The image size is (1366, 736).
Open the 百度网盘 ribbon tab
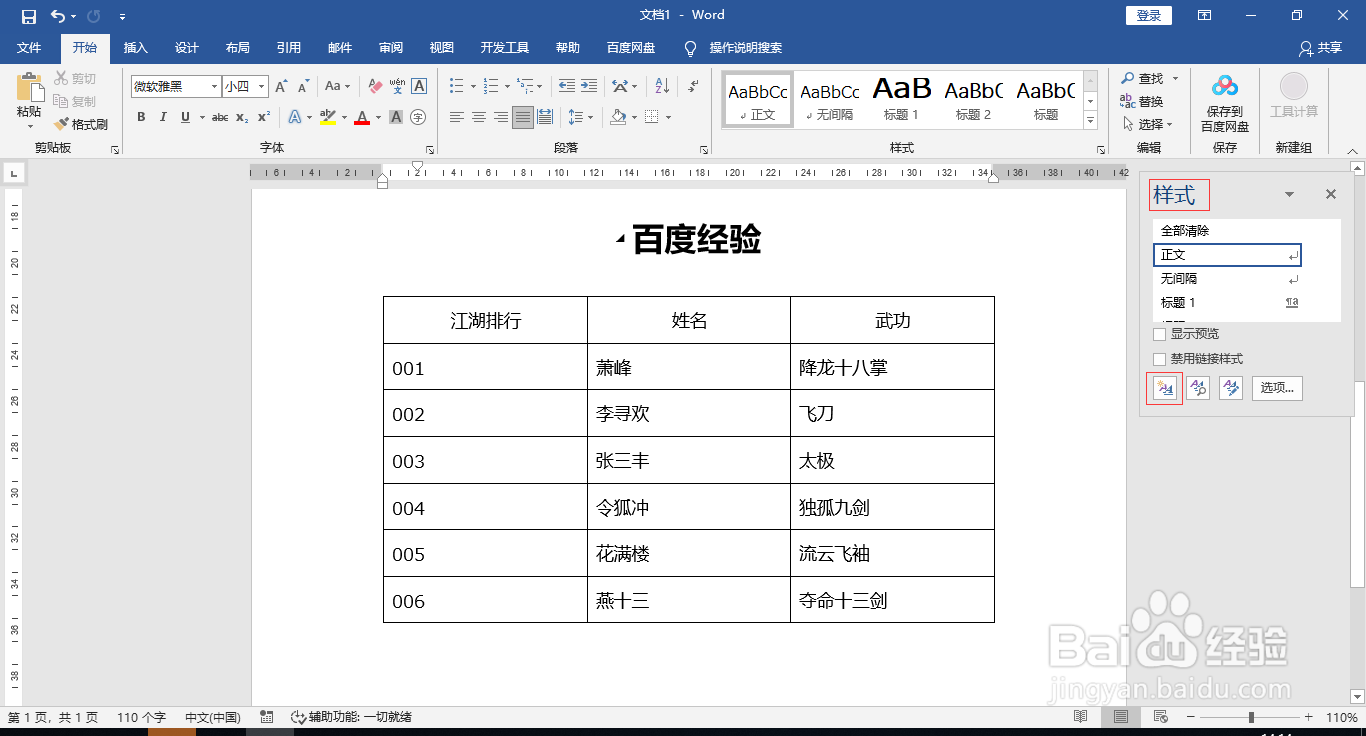630,47
